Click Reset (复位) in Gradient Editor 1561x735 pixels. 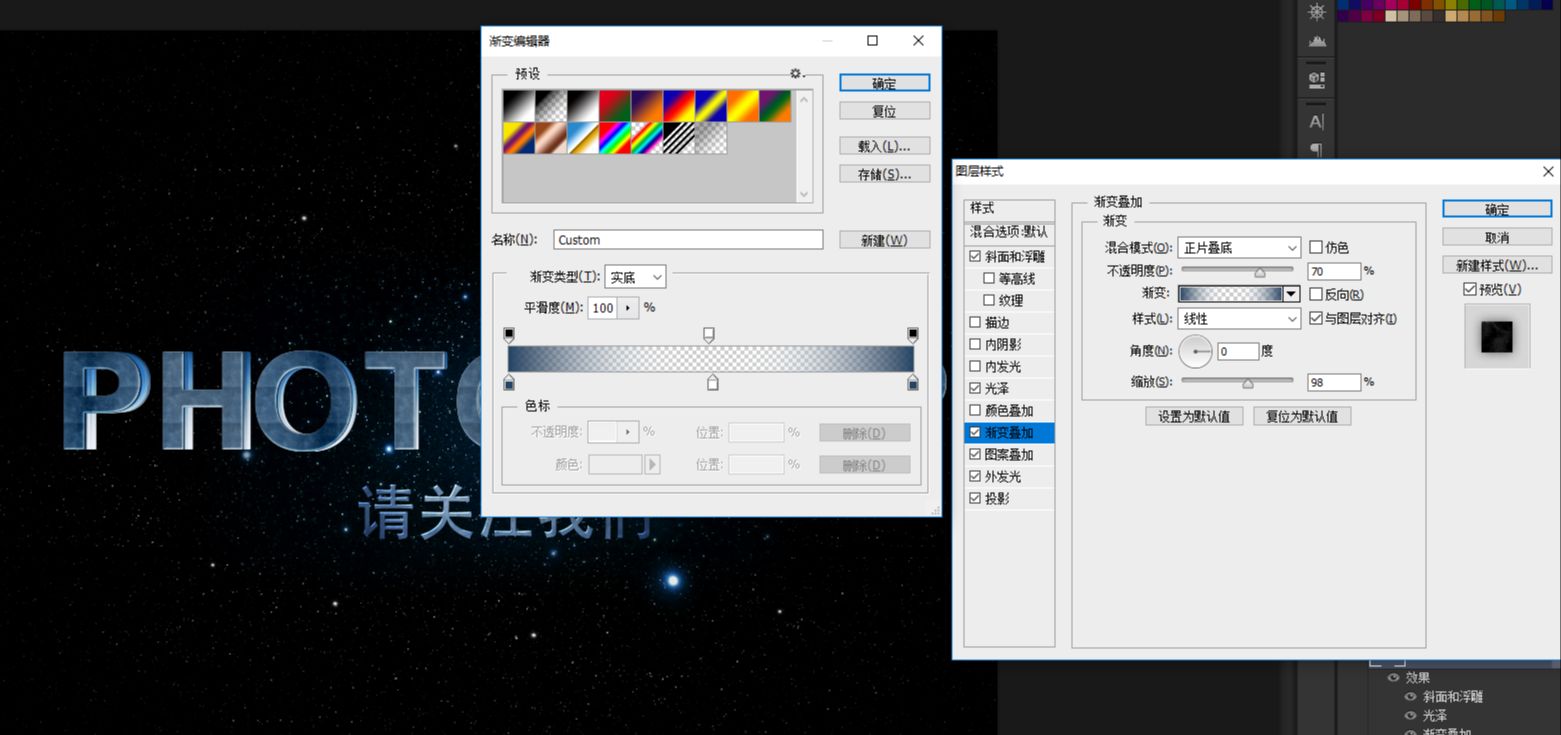pyautogui.click(x=884, y=111)
